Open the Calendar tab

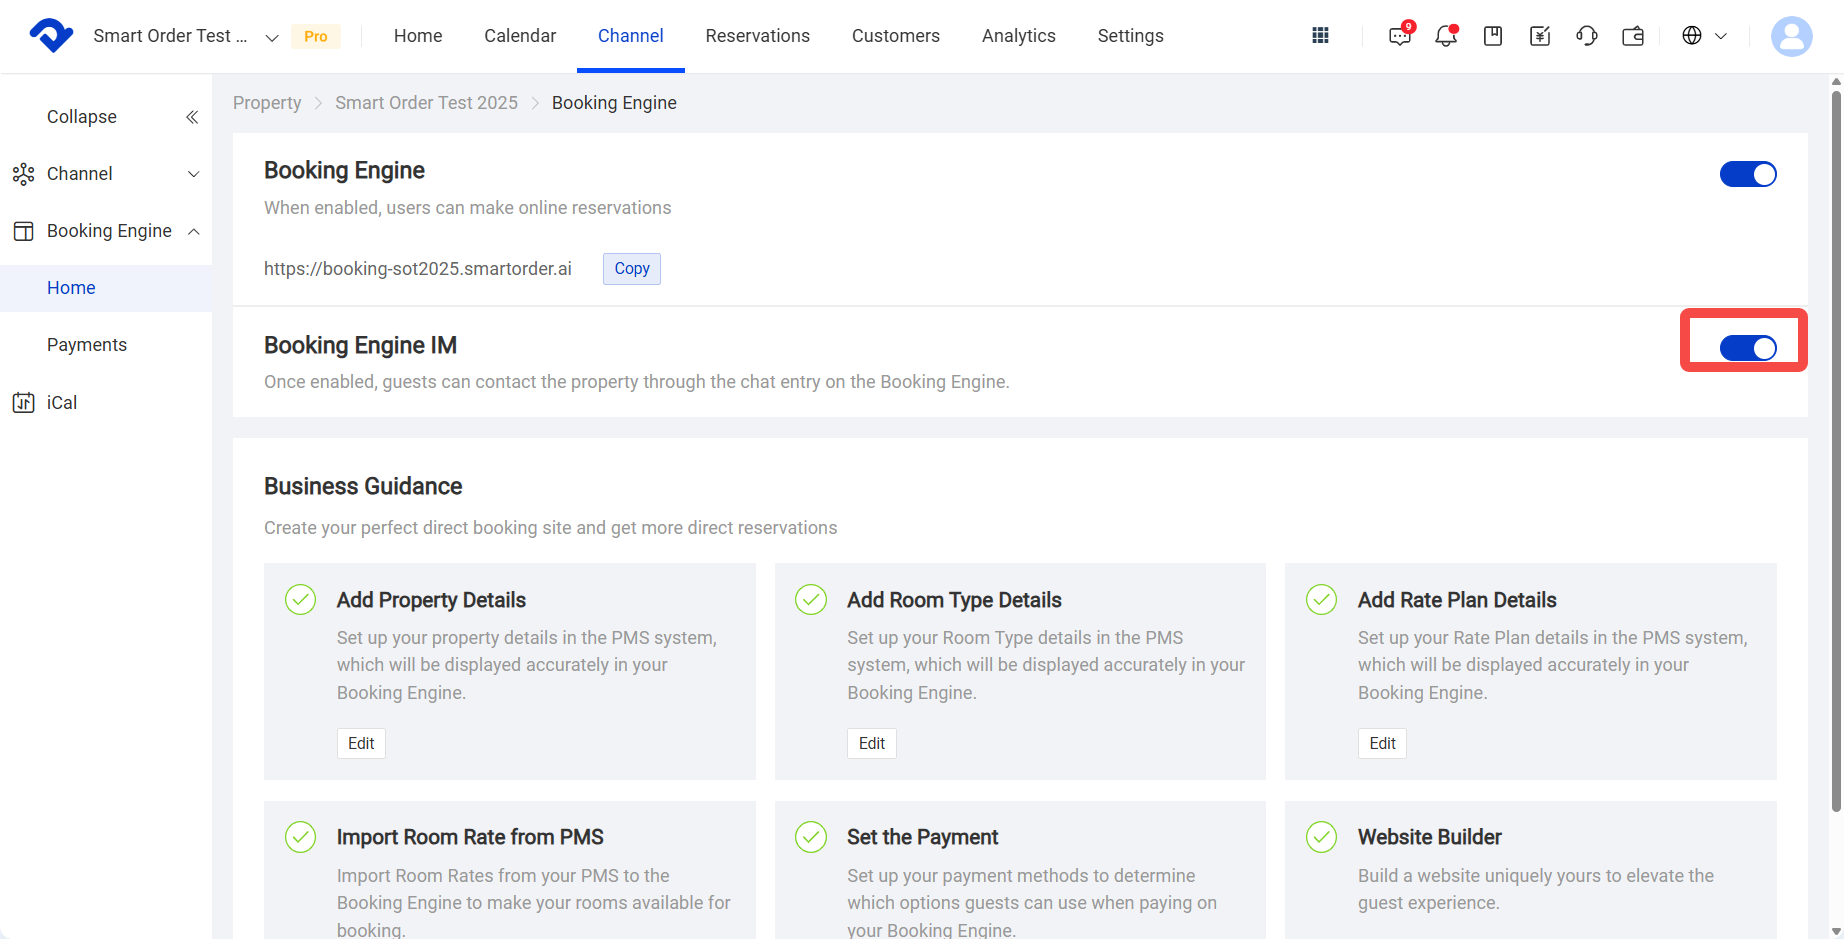pos(520,36)
